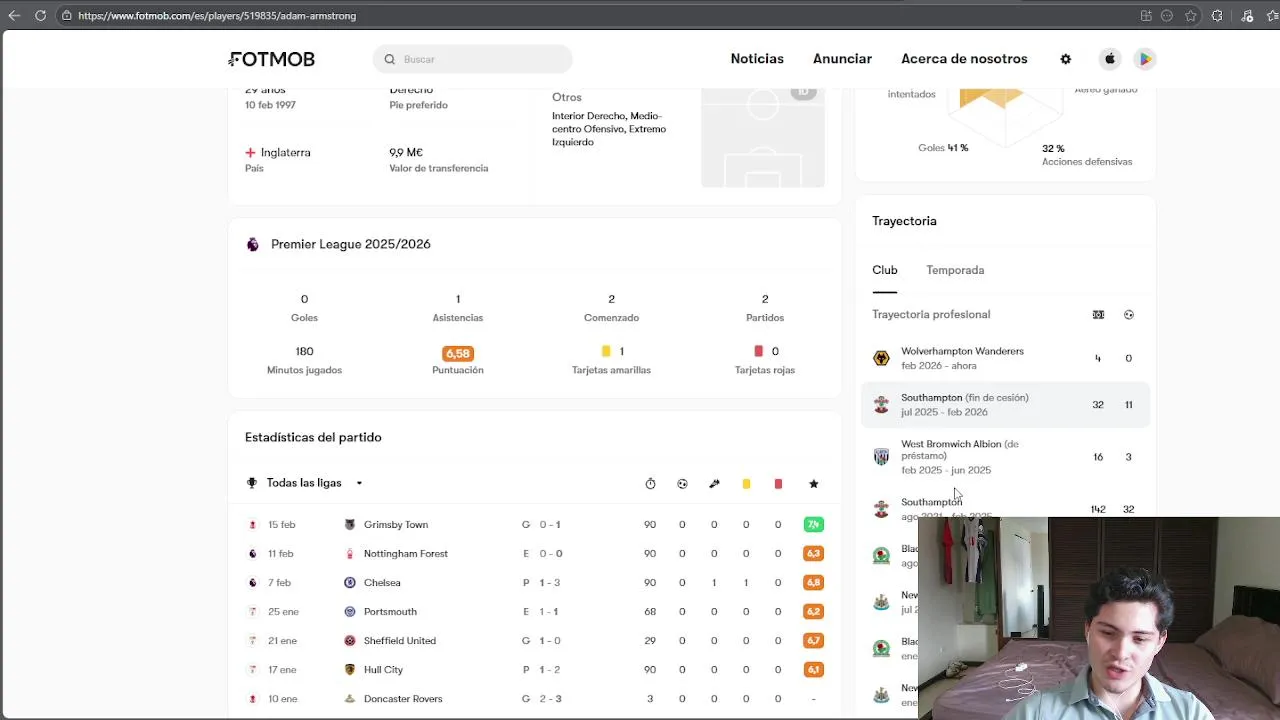Click the Buscar search field
1280x720 pixels.
(x=473, y=59)
